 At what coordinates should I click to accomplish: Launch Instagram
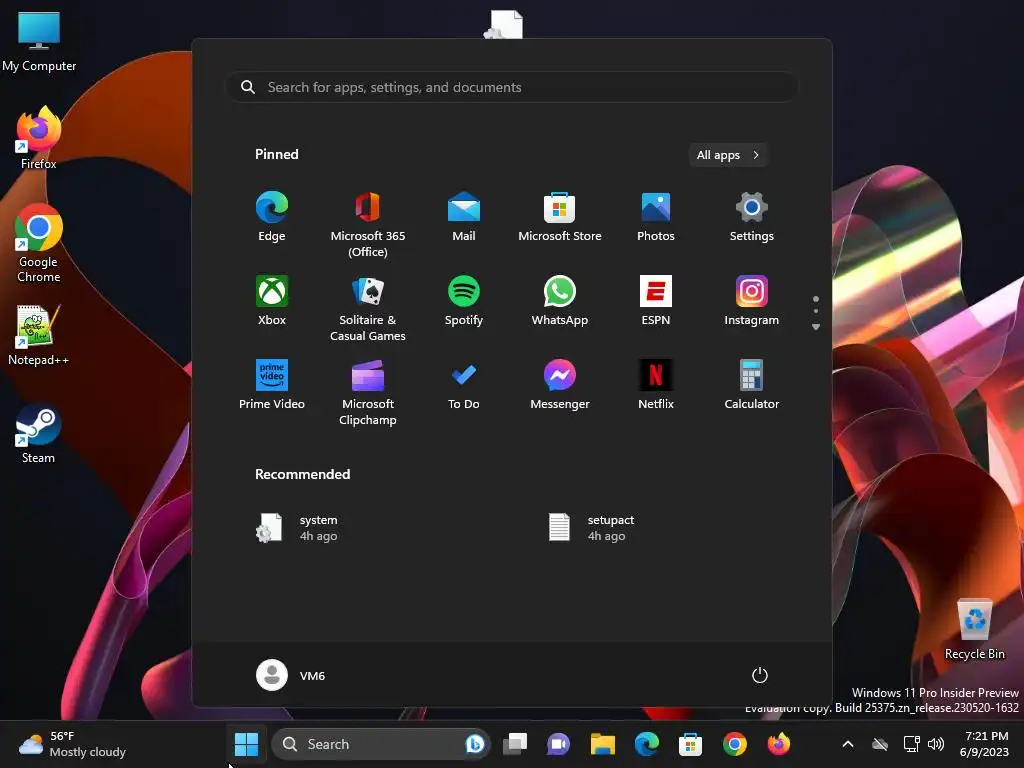pos(752,302)
